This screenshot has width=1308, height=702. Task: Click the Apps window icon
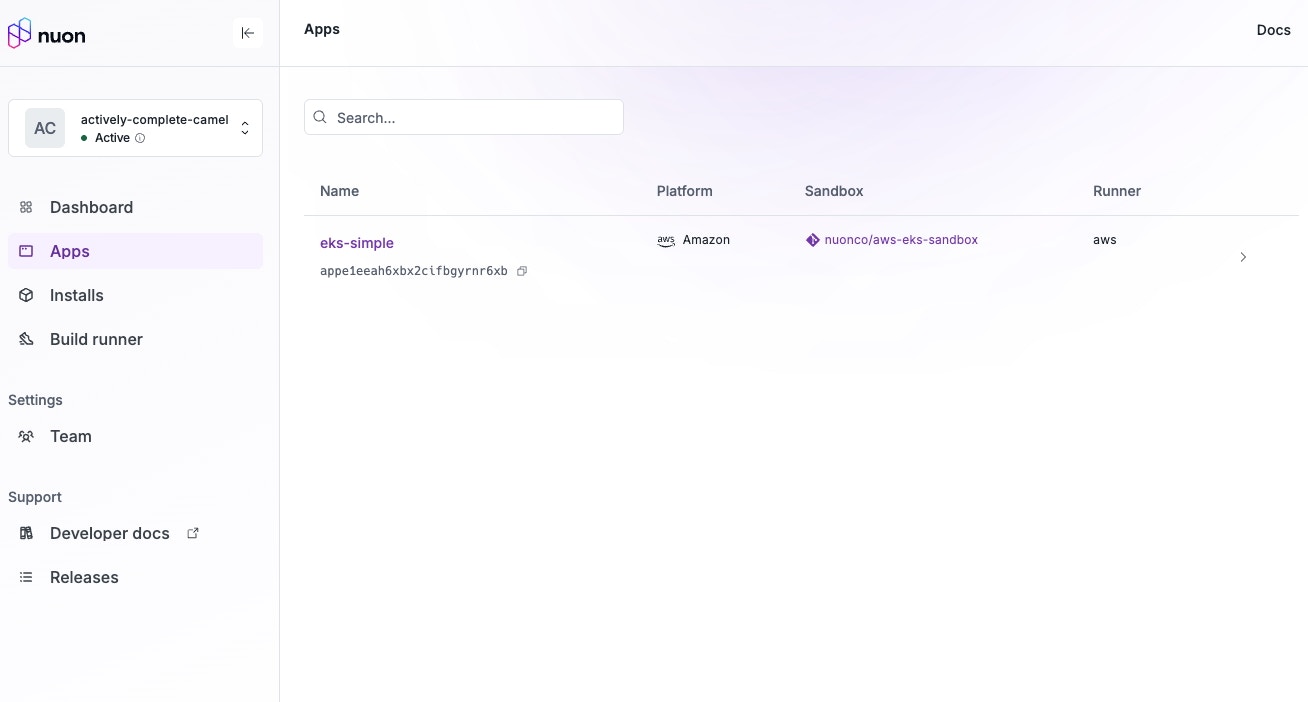tap(27, 251)
